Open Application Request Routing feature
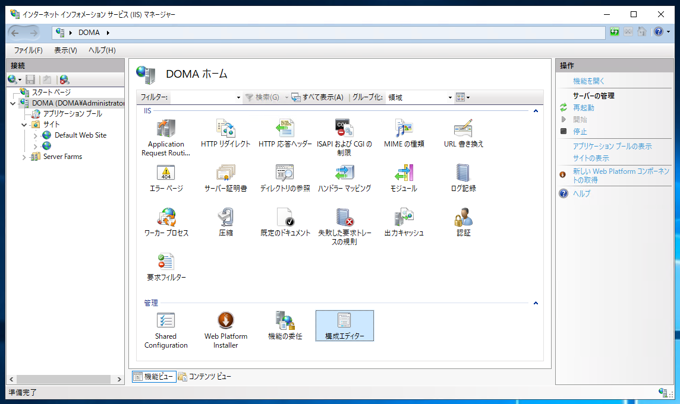 [x=166, y=137]
